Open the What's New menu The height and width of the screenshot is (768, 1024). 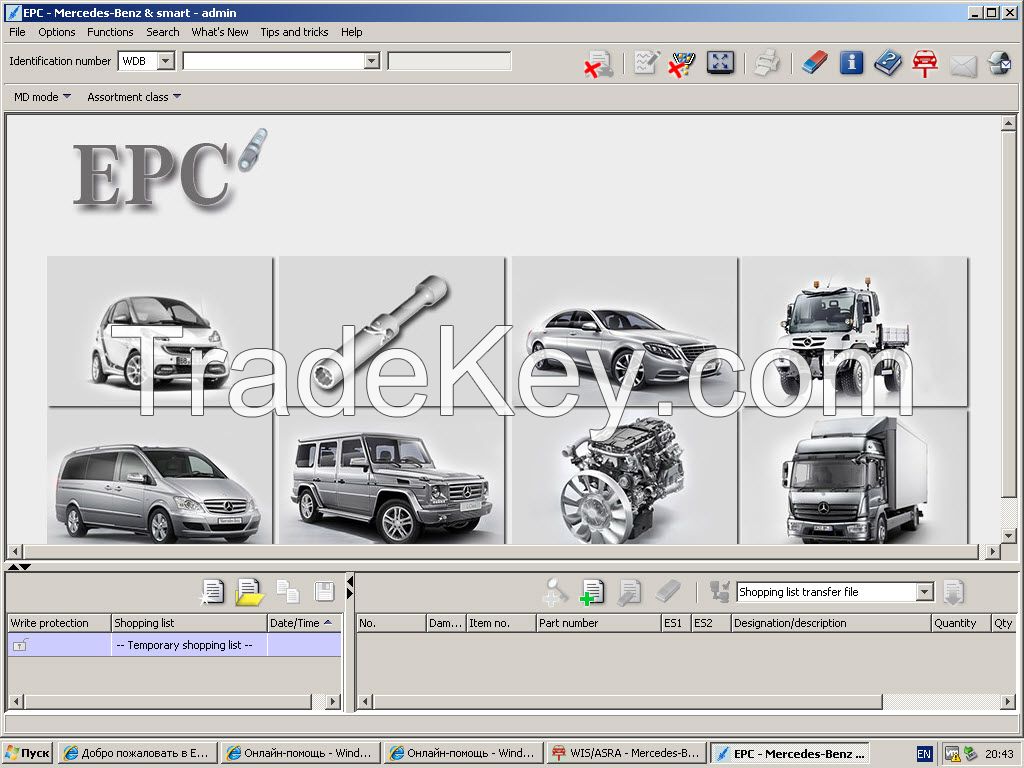click(x=219, y=32)
